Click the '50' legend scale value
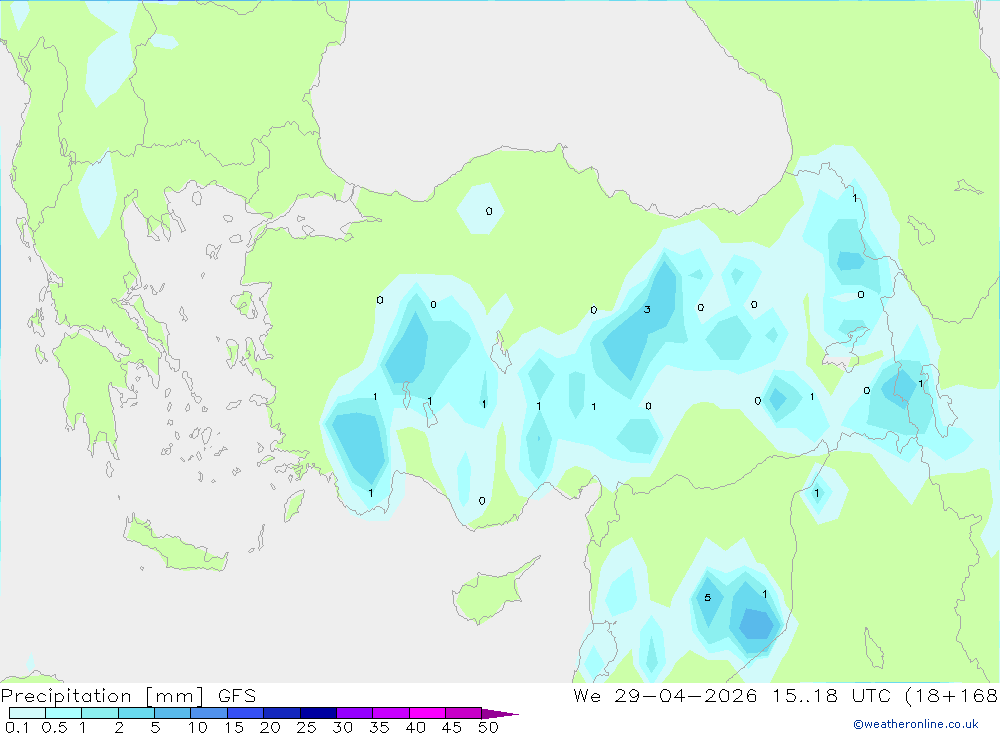 488,727
